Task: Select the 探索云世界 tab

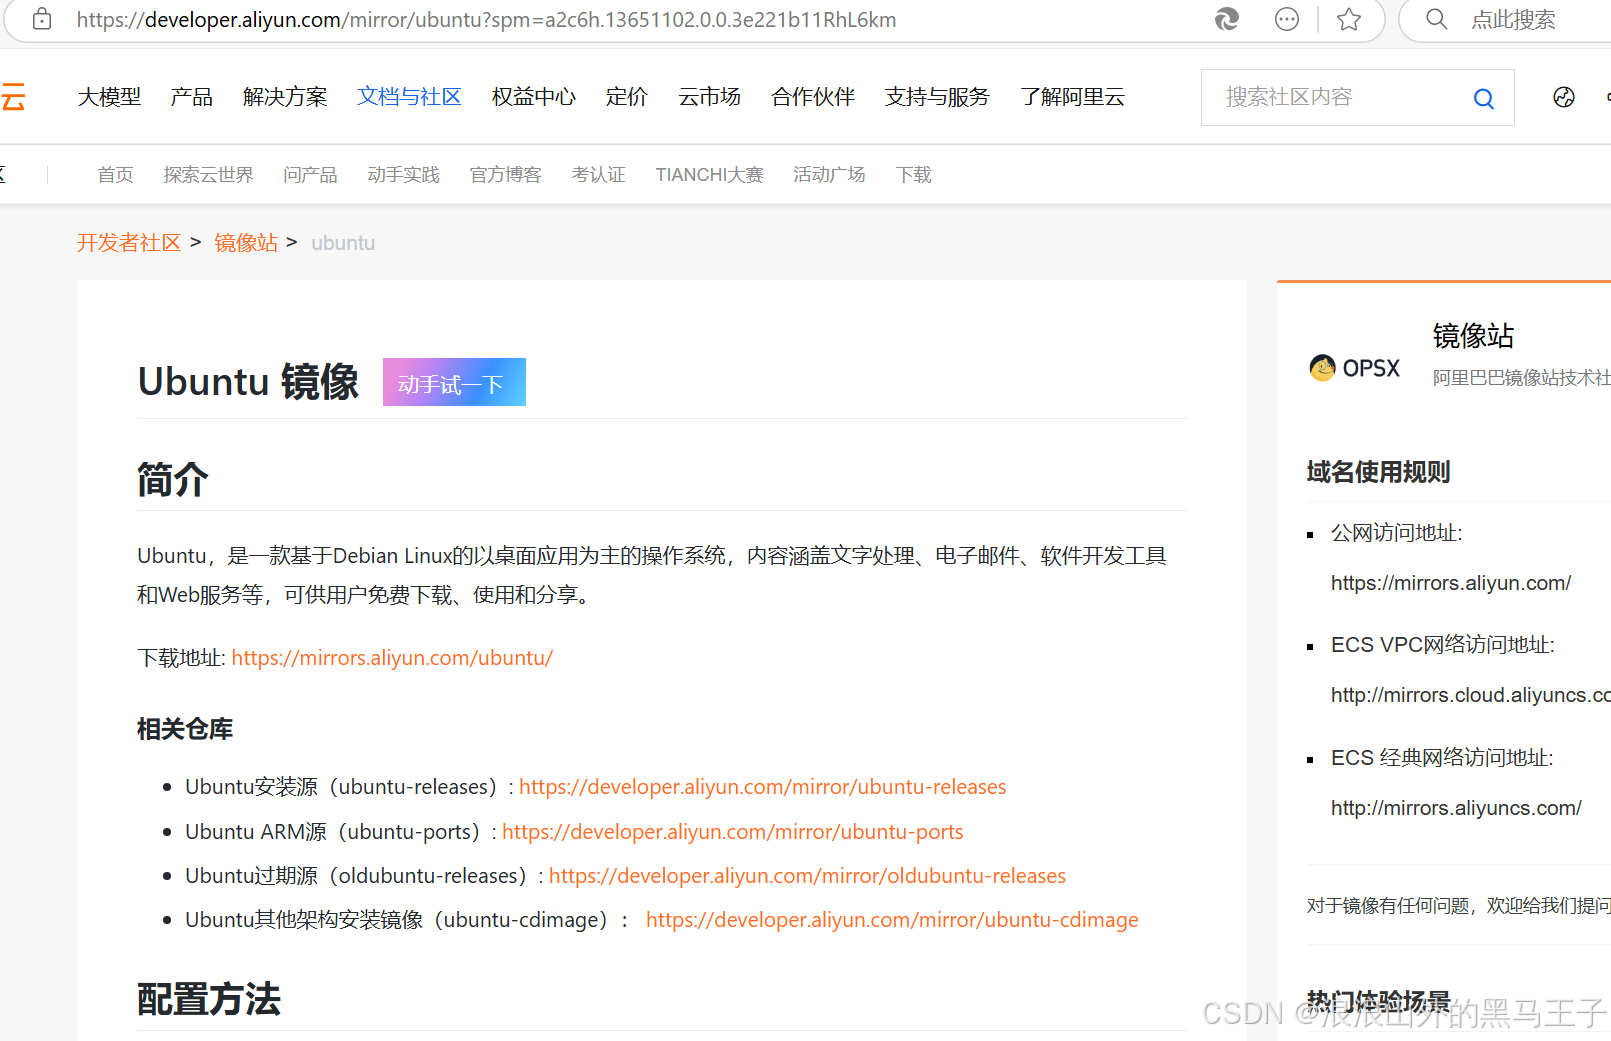Action: point(208,175)
